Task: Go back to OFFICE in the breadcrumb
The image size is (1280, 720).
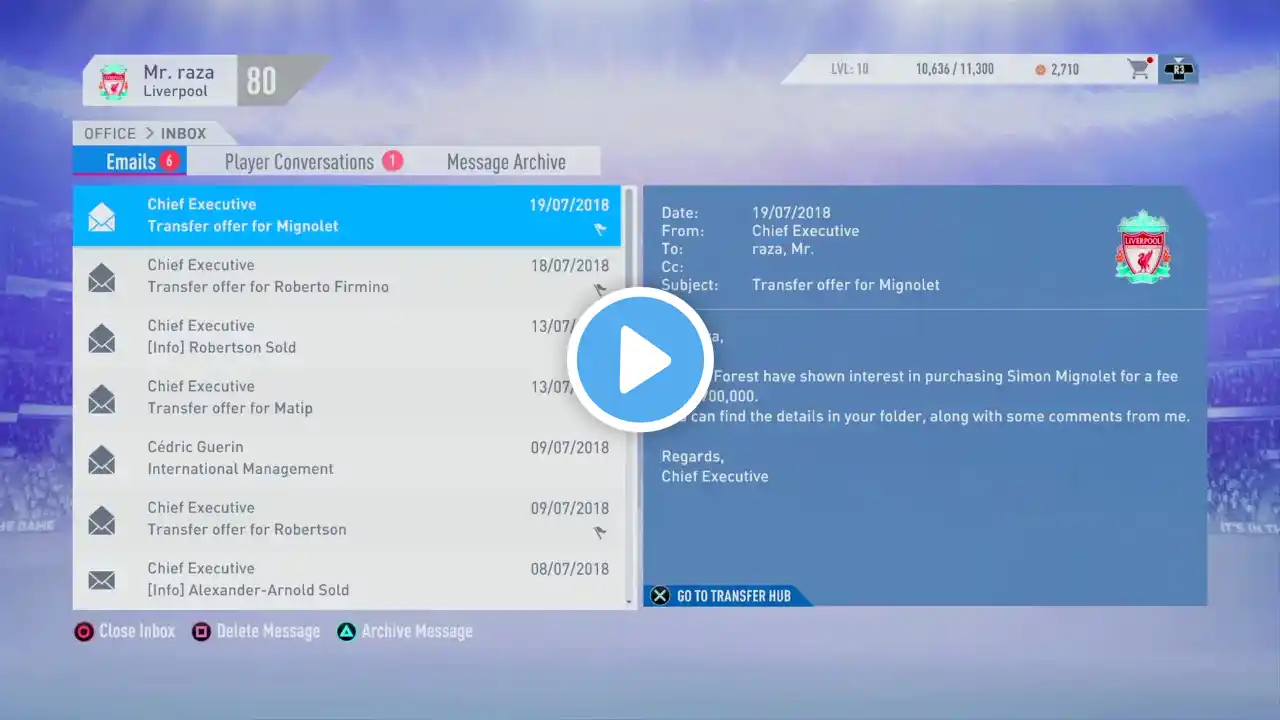Action: tap(110, 133)
